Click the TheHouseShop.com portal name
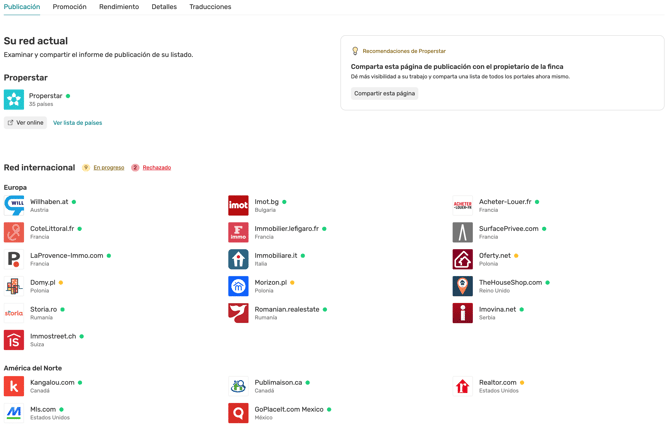 tap(510, 283)
